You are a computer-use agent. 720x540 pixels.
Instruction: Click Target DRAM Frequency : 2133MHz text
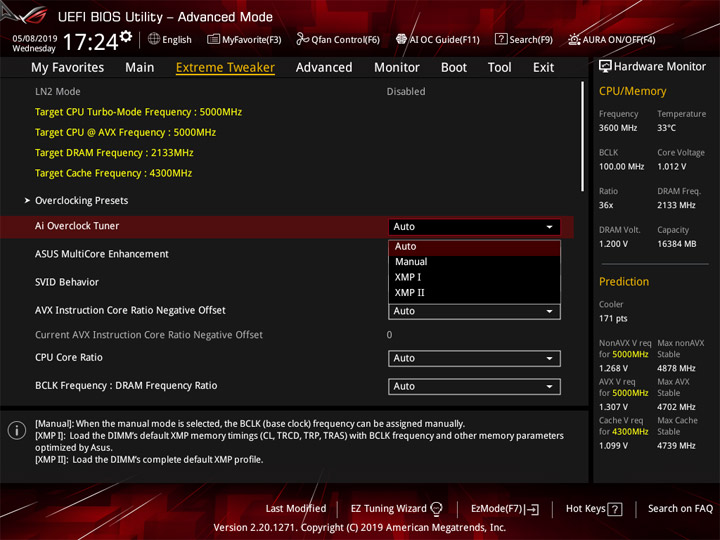coord(114,153)
